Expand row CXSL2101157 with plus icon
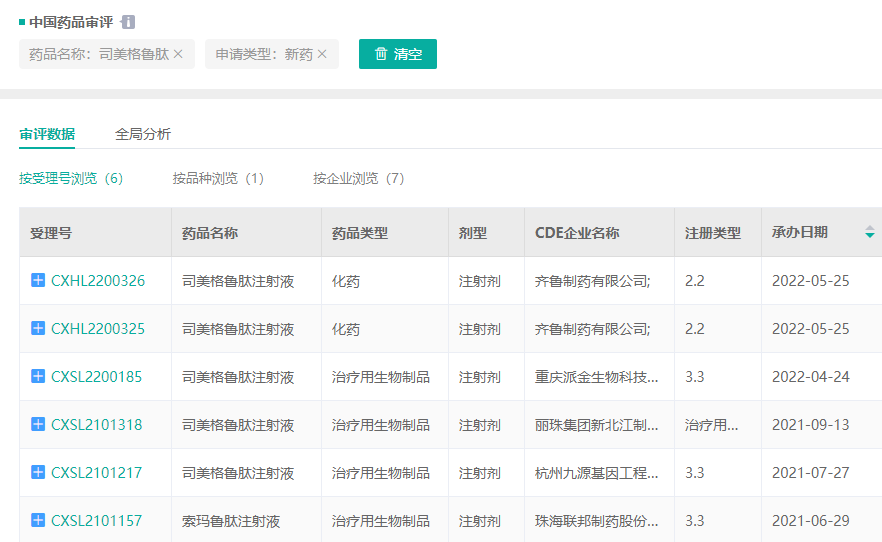Screen dimensions: 882x542 (38, 520)
